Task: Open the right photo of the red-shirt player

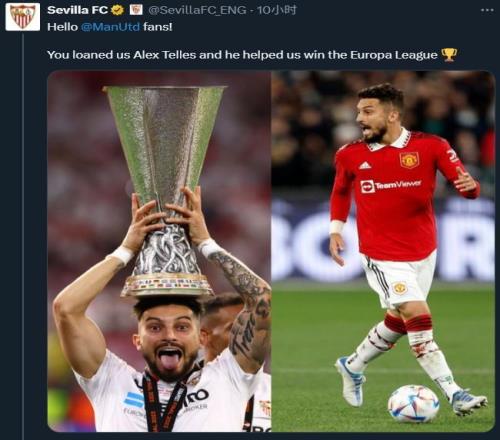Action: point(383,251)
